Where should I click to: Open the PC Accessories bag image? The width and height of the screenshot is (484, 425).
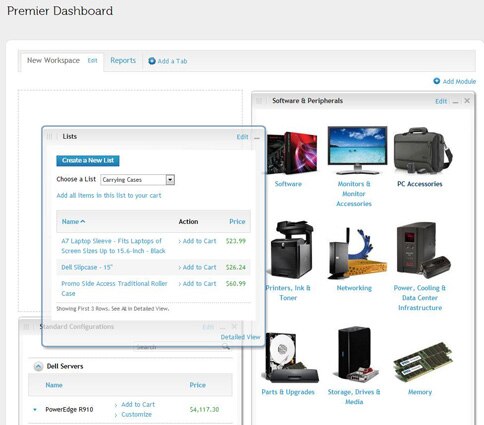[423, 150]
